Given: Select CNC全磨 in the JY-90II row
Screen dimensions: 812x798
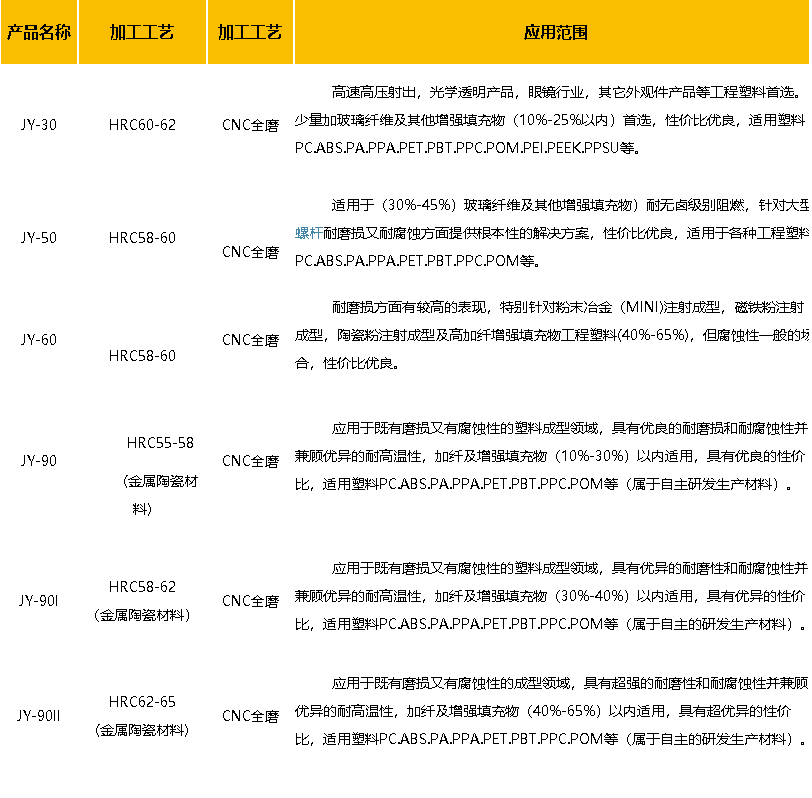Looking at the screenshot, I should (x=250, y=717).
